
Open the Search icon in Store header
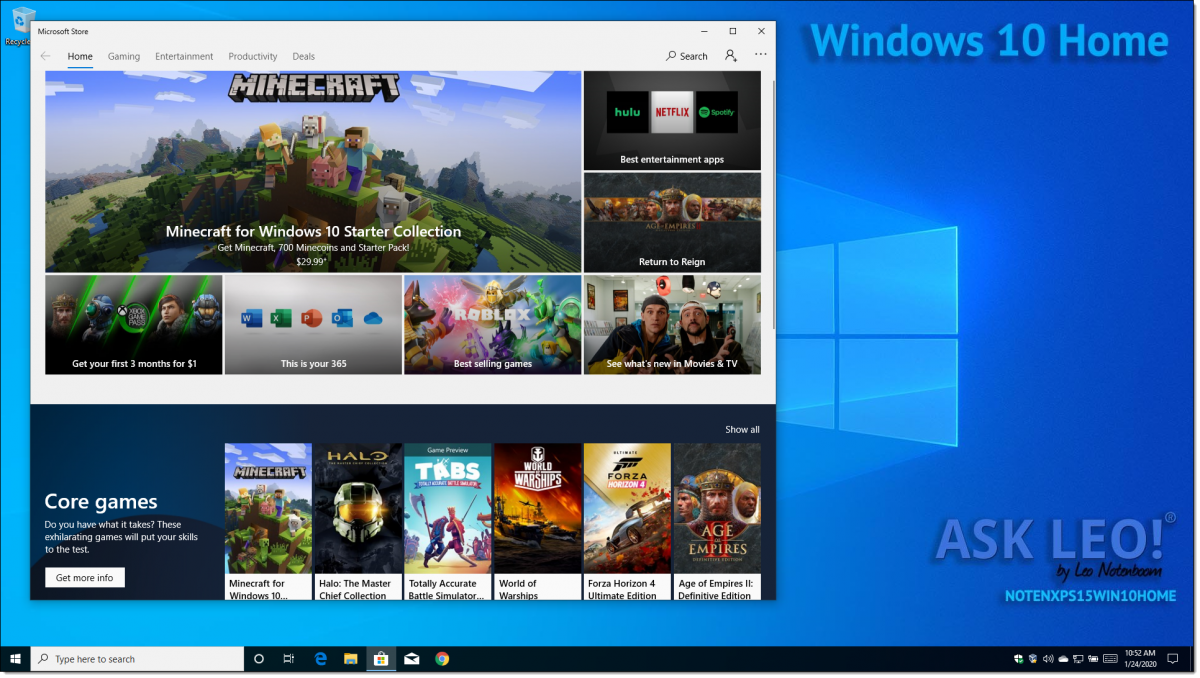click(x=687, y=56)
